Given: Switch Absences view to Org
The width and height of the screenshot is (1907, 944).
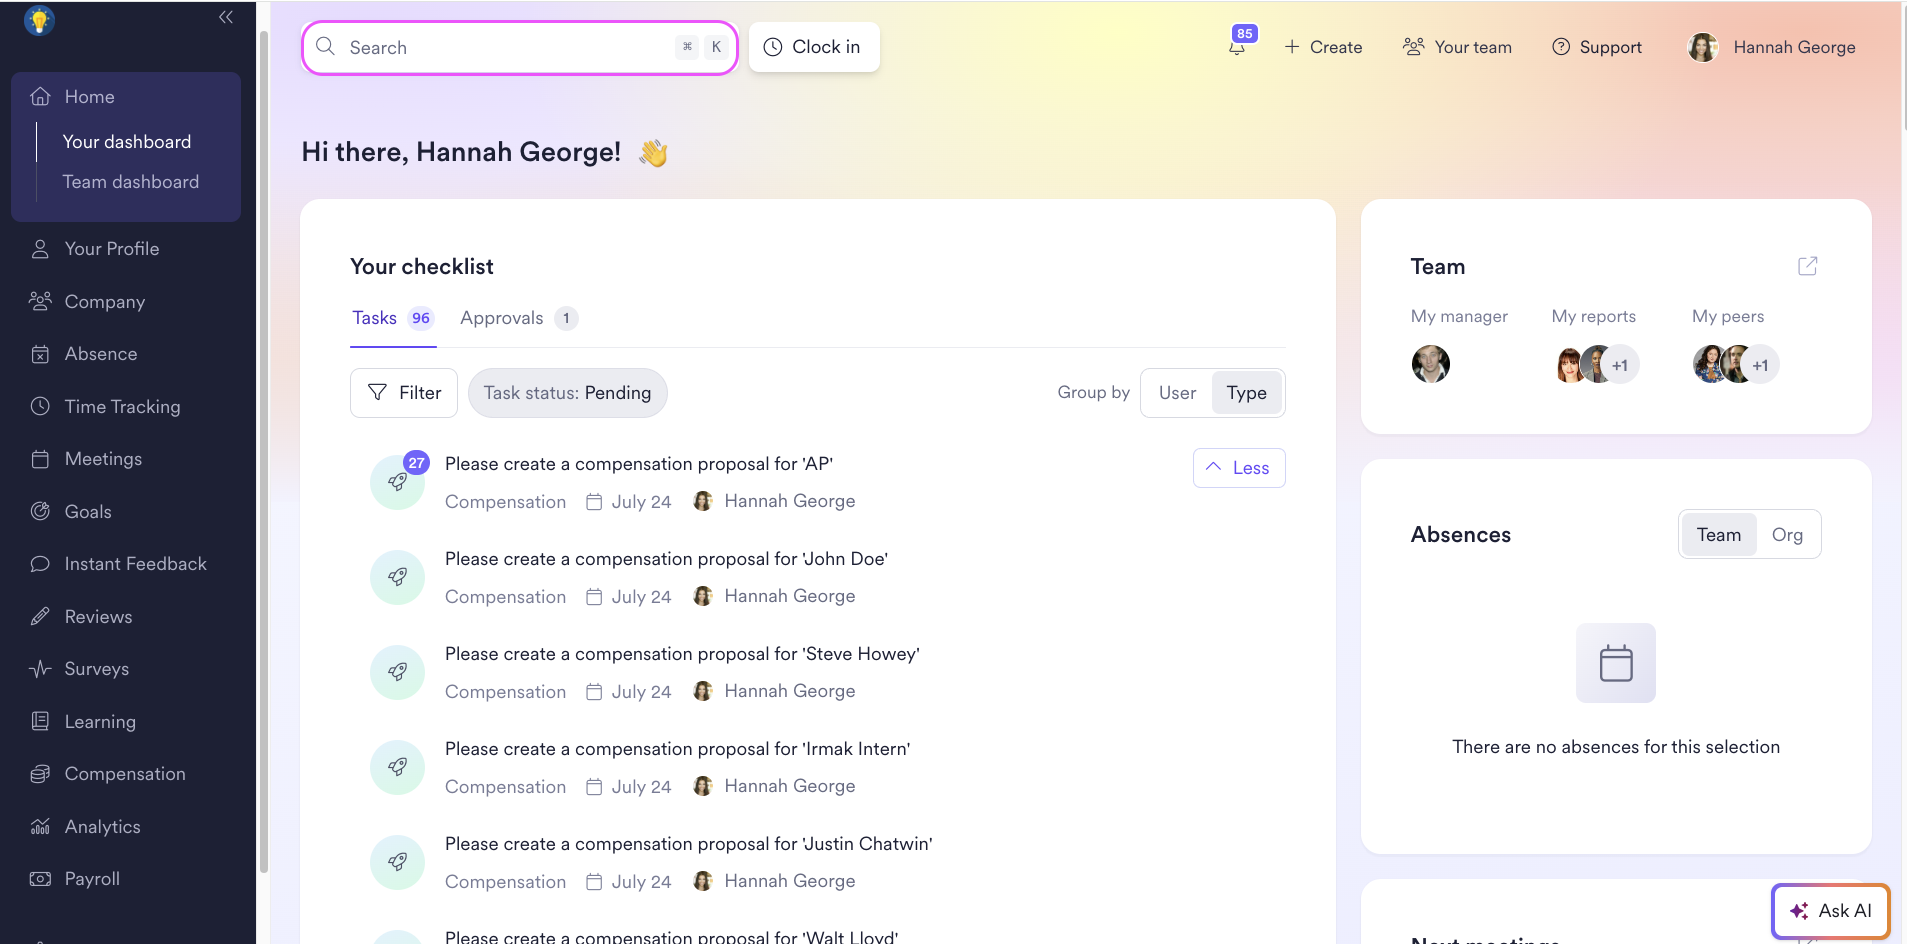Looking at the screenshot, I should 1787,535.
